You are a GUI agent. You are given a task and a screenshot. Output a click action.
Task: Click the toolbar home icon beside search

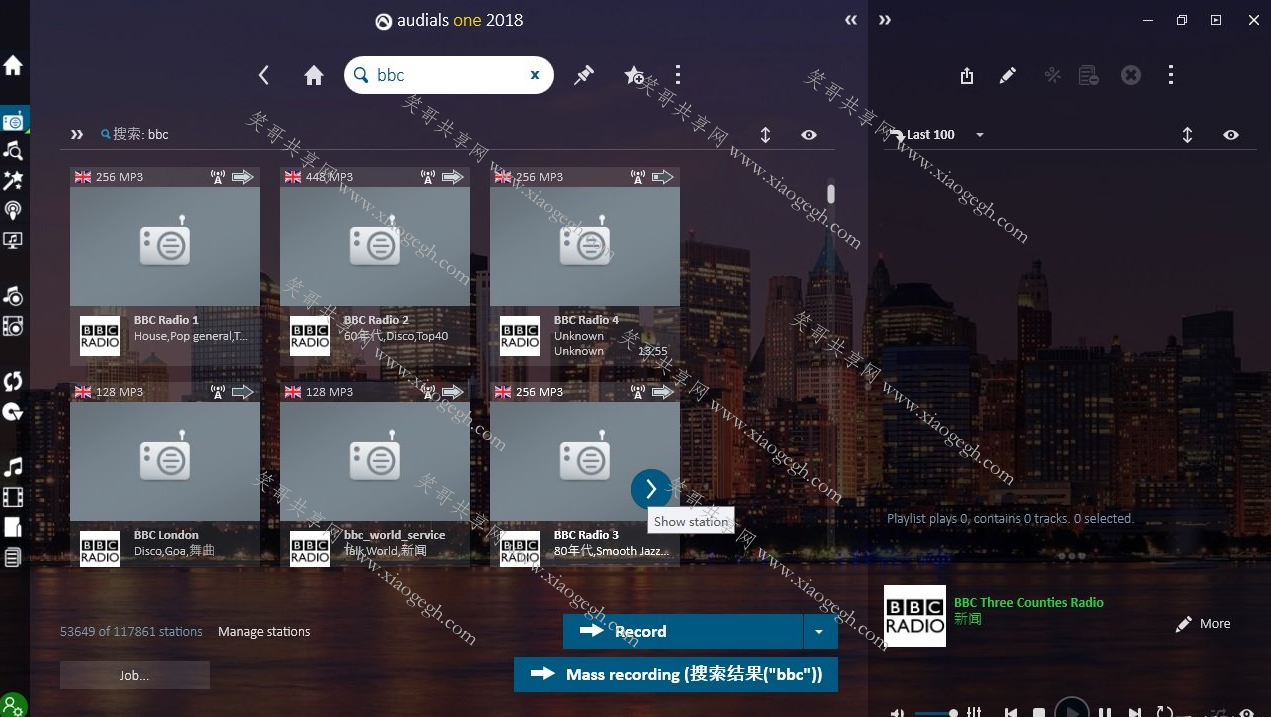click(314, 75)
